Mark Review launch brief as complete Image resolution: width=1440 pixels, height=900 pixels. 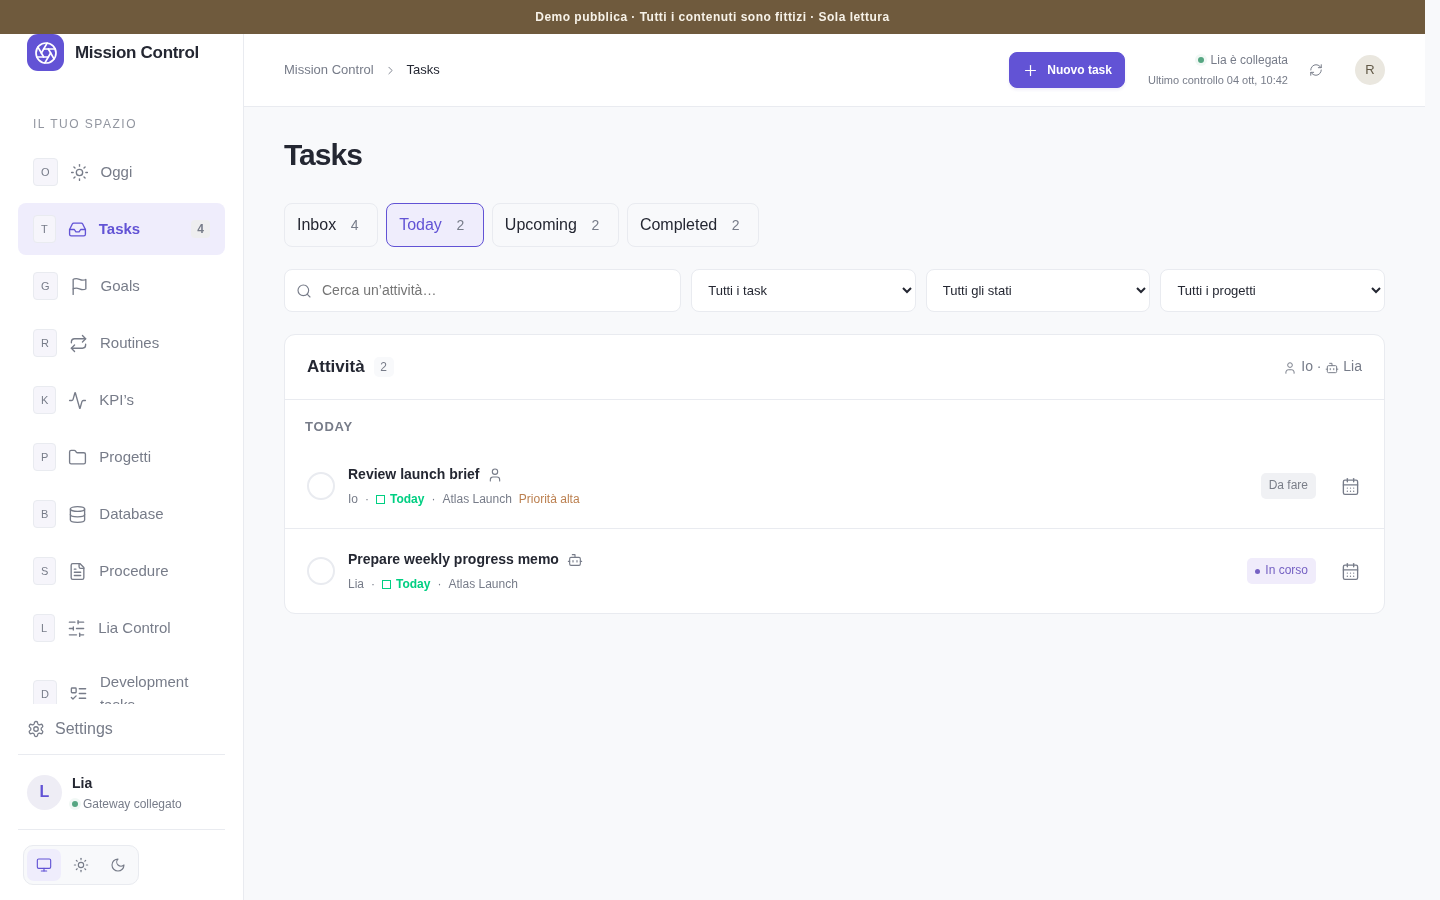click(321, 486)
